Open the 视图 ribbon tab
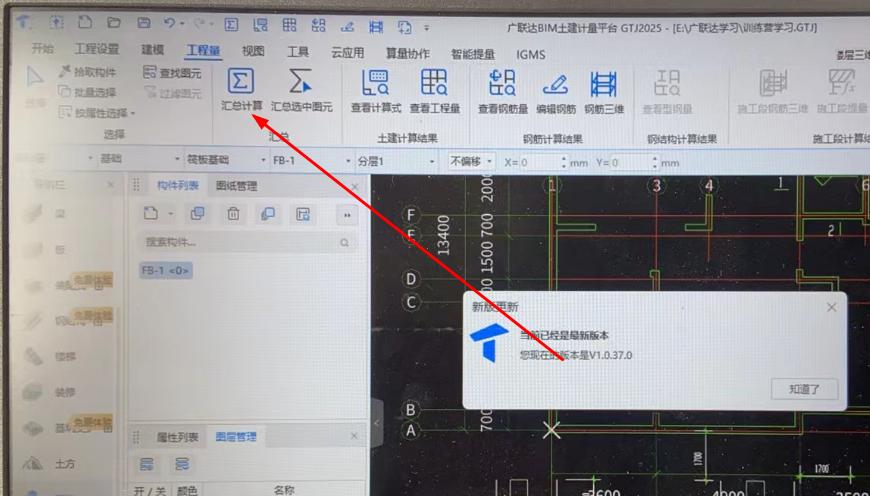Viewport: 870px width, 496px height. [x=253, y=51]
